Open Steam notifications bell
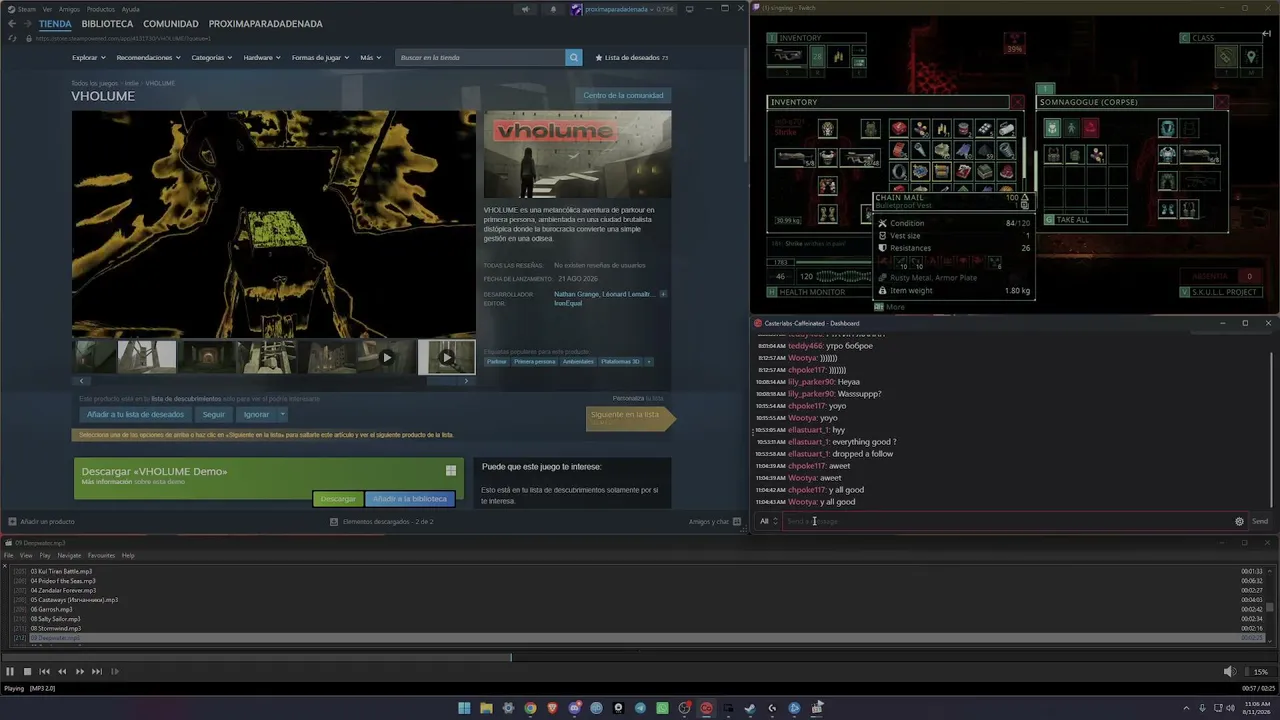The height and width of the screenshot is (720, 1280). (553, 10)
